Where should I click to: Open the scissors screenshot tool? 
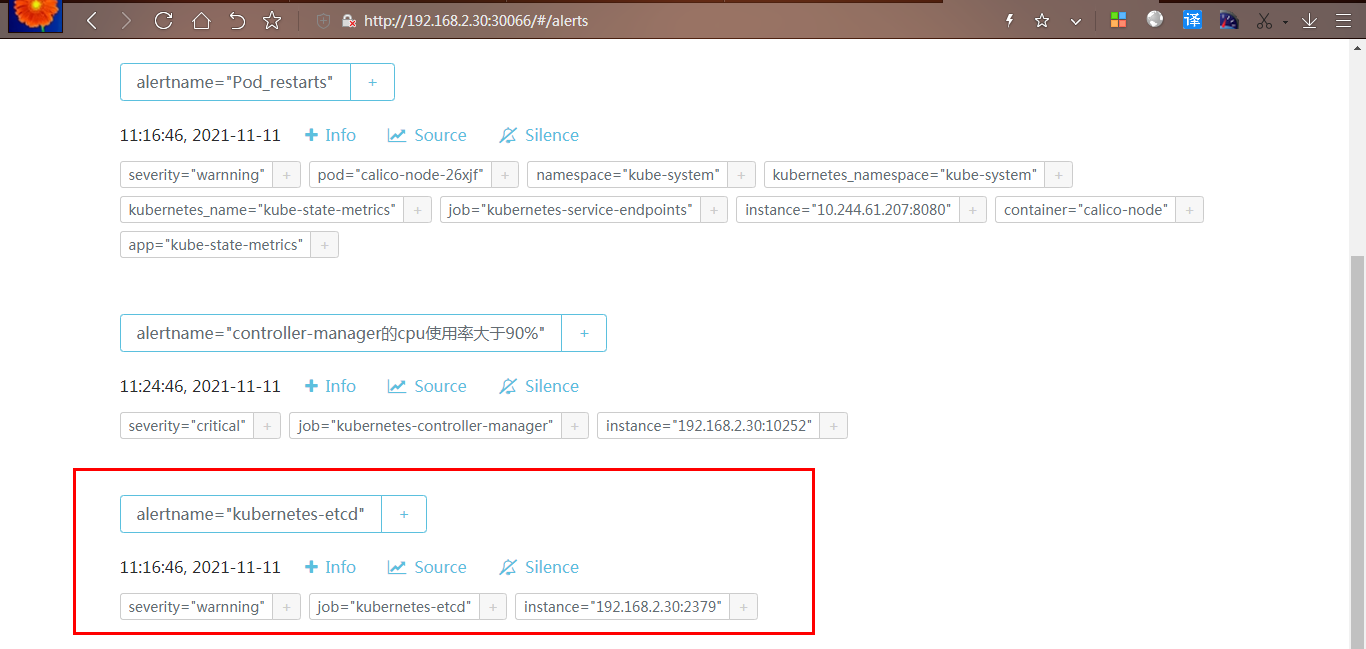(x=1265, y=20)
